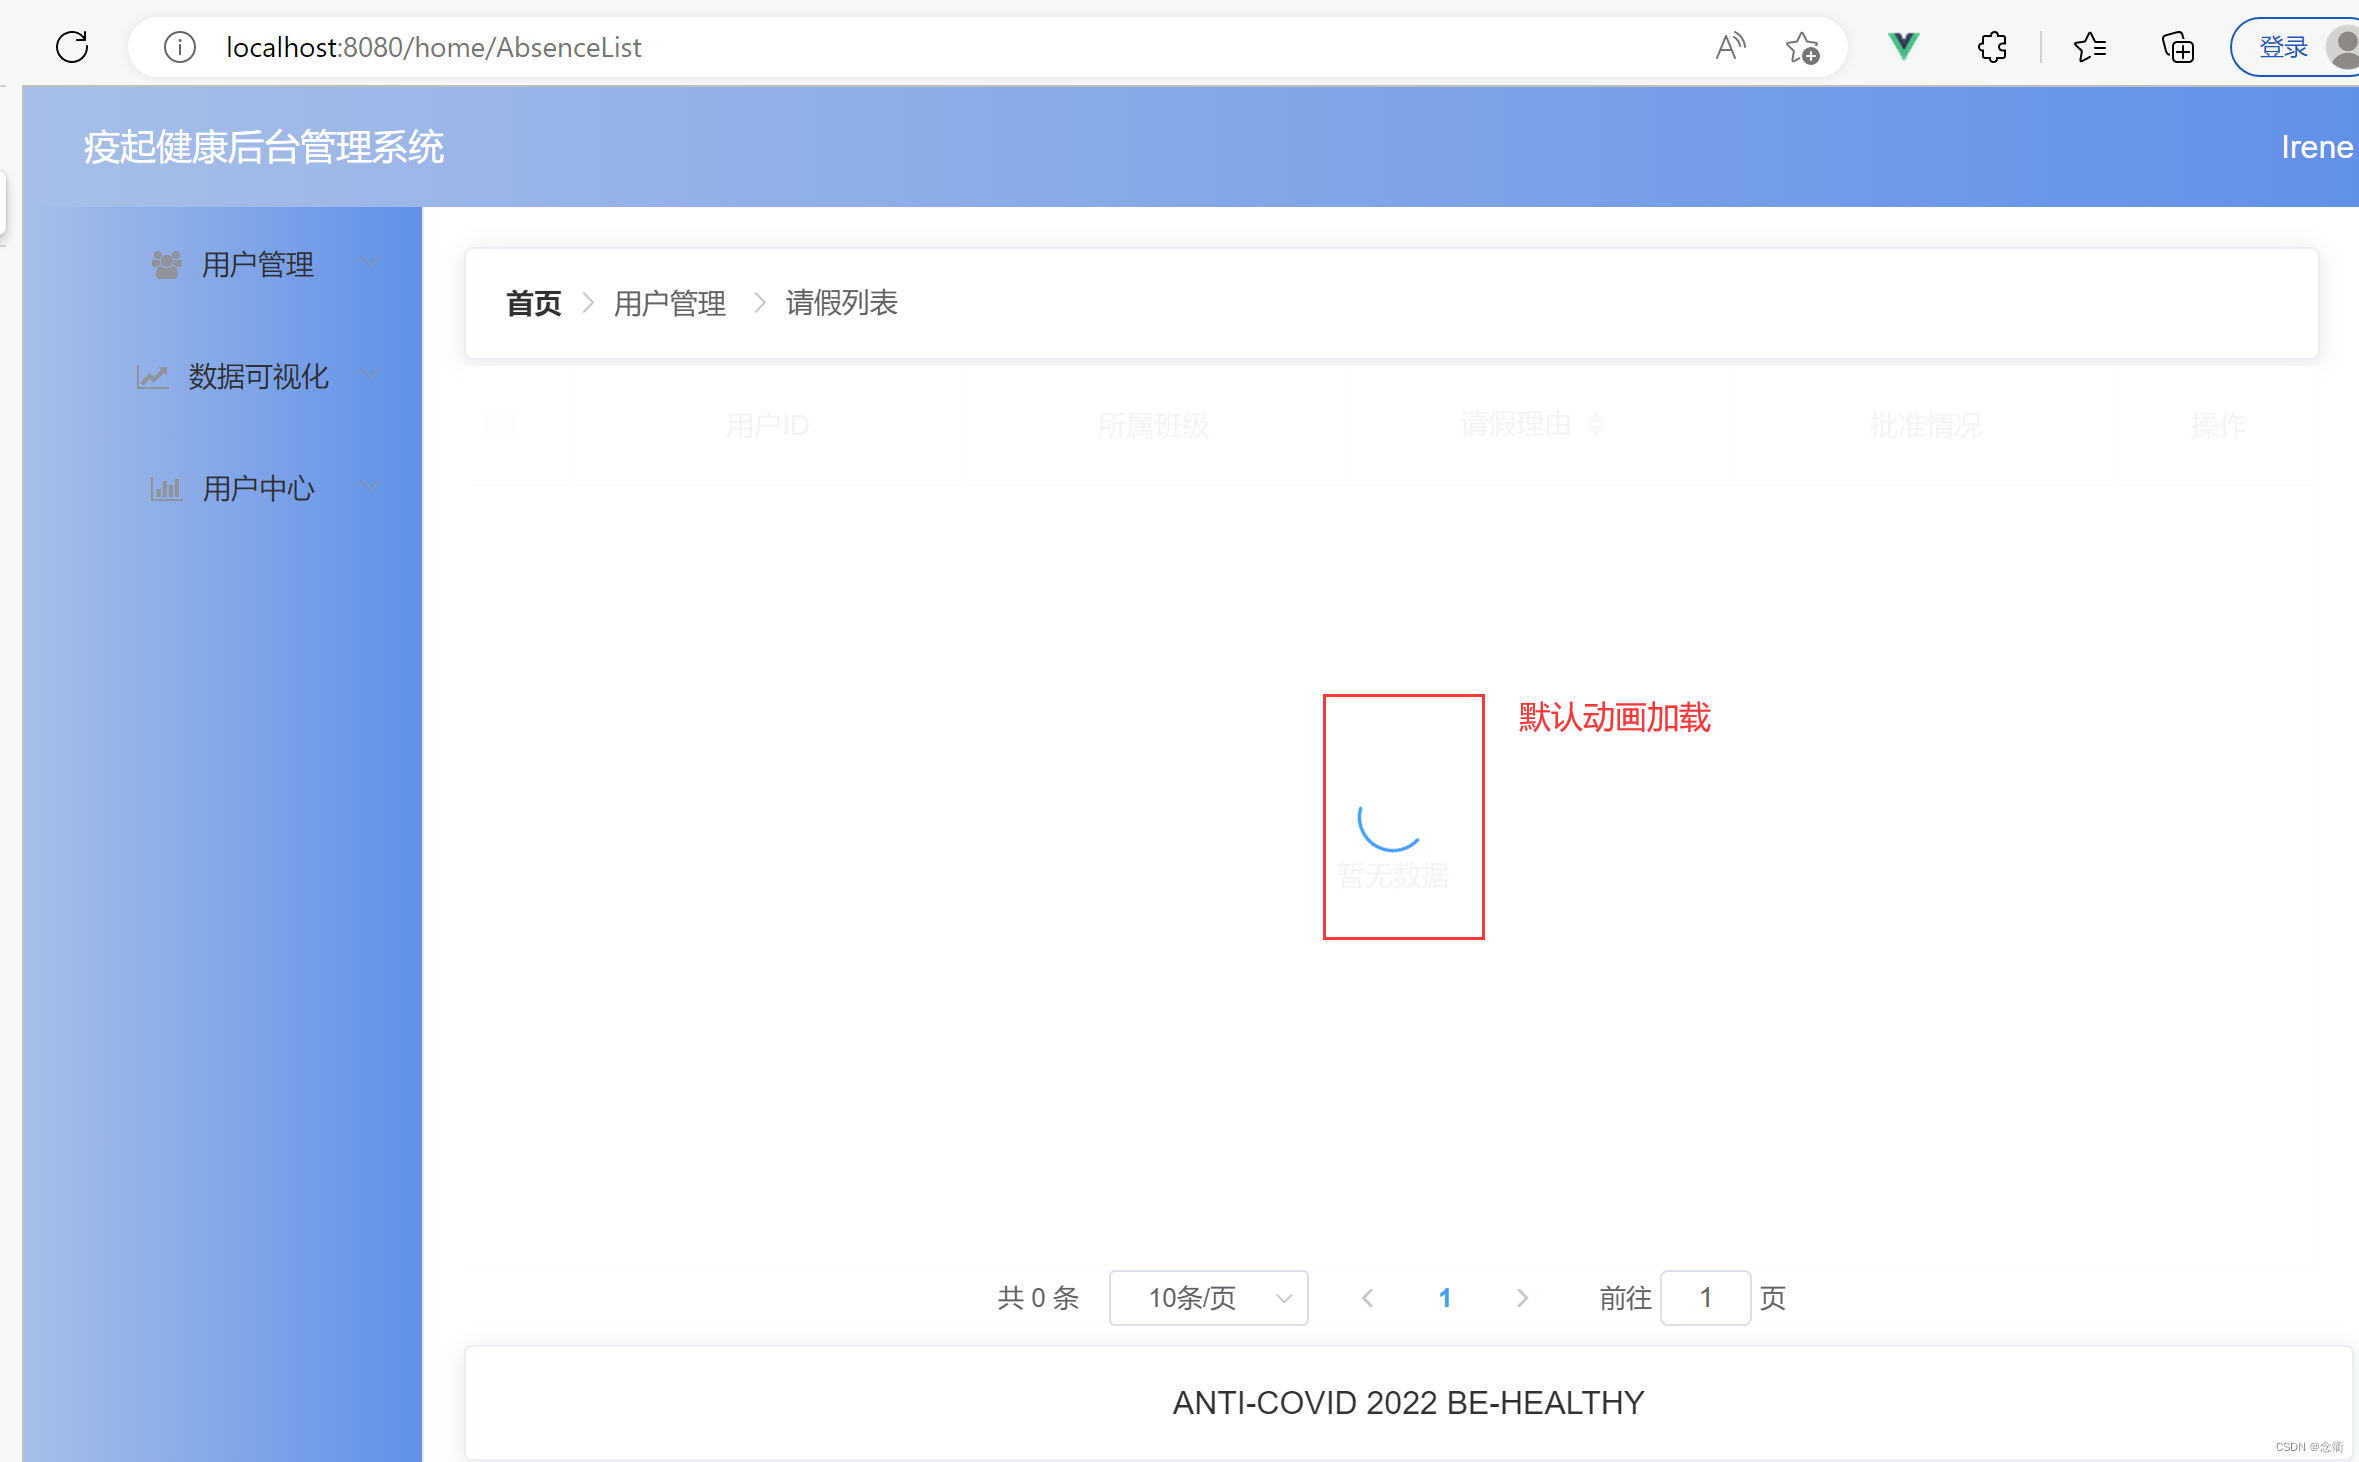This screenshot has height=1462, width=2359.
Task: Go to 首页 via breadcrumb link
Action: [533, 303]
